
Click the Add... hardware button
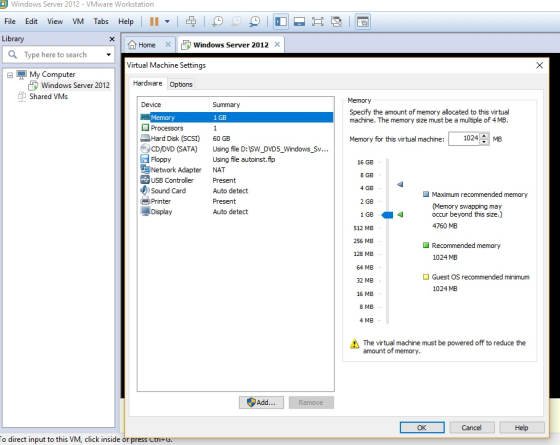(261, 402)
